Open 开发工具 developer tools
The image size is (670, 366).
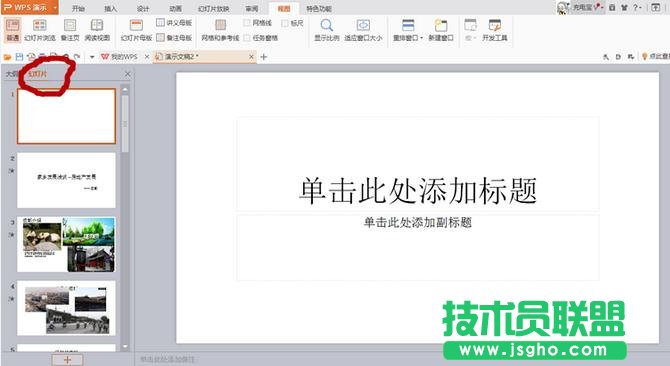point(495,30)
